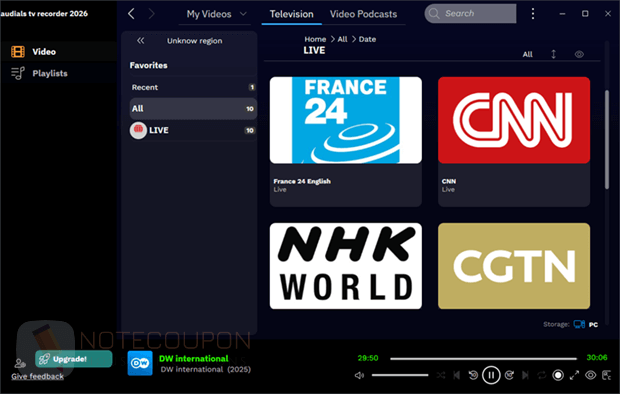Skip to next track
The image size is (620, 394).
tap(525, 375)
